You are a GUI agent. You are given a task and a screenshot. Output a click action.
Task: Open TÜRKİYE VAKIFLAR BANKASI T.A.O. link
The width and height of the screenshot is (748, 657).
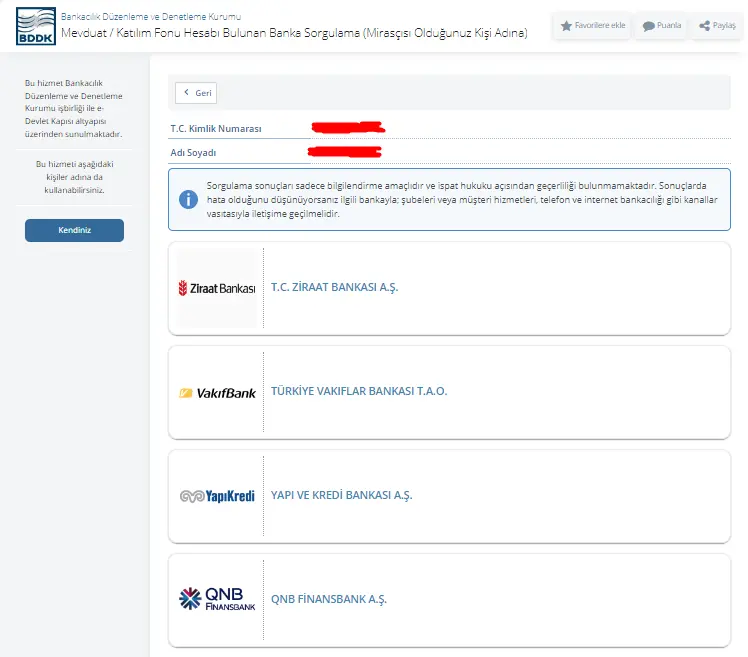[x=359, y=391]
